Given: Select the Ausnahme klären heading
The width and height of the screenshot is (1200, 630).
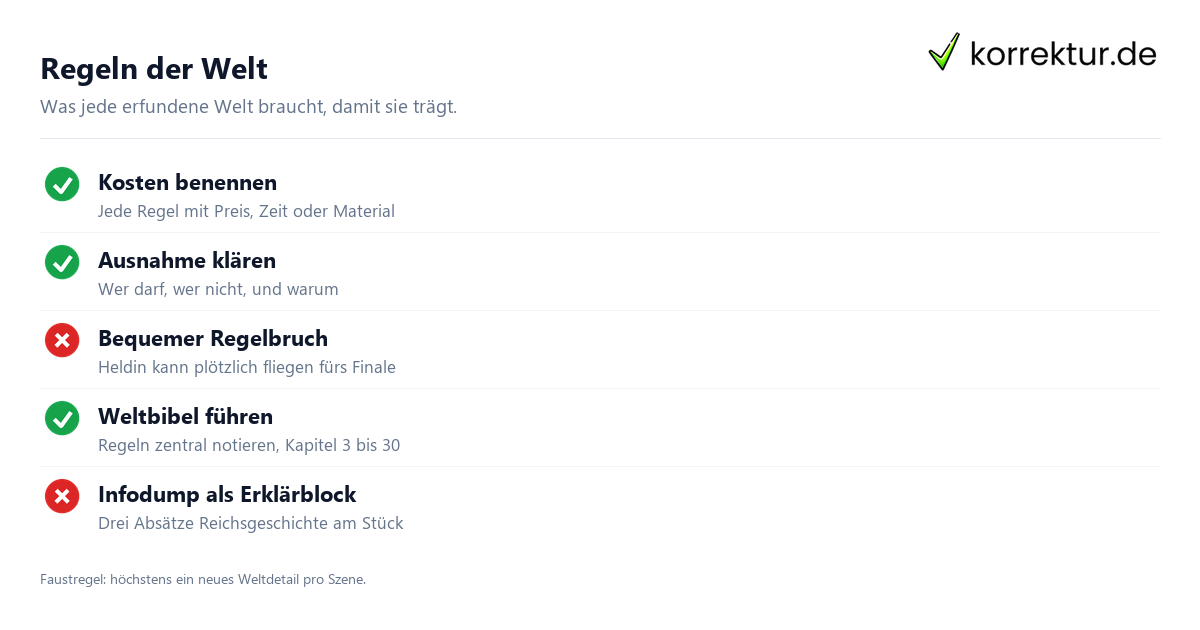Looking at the screenshot, I should [x=187, y=261].
